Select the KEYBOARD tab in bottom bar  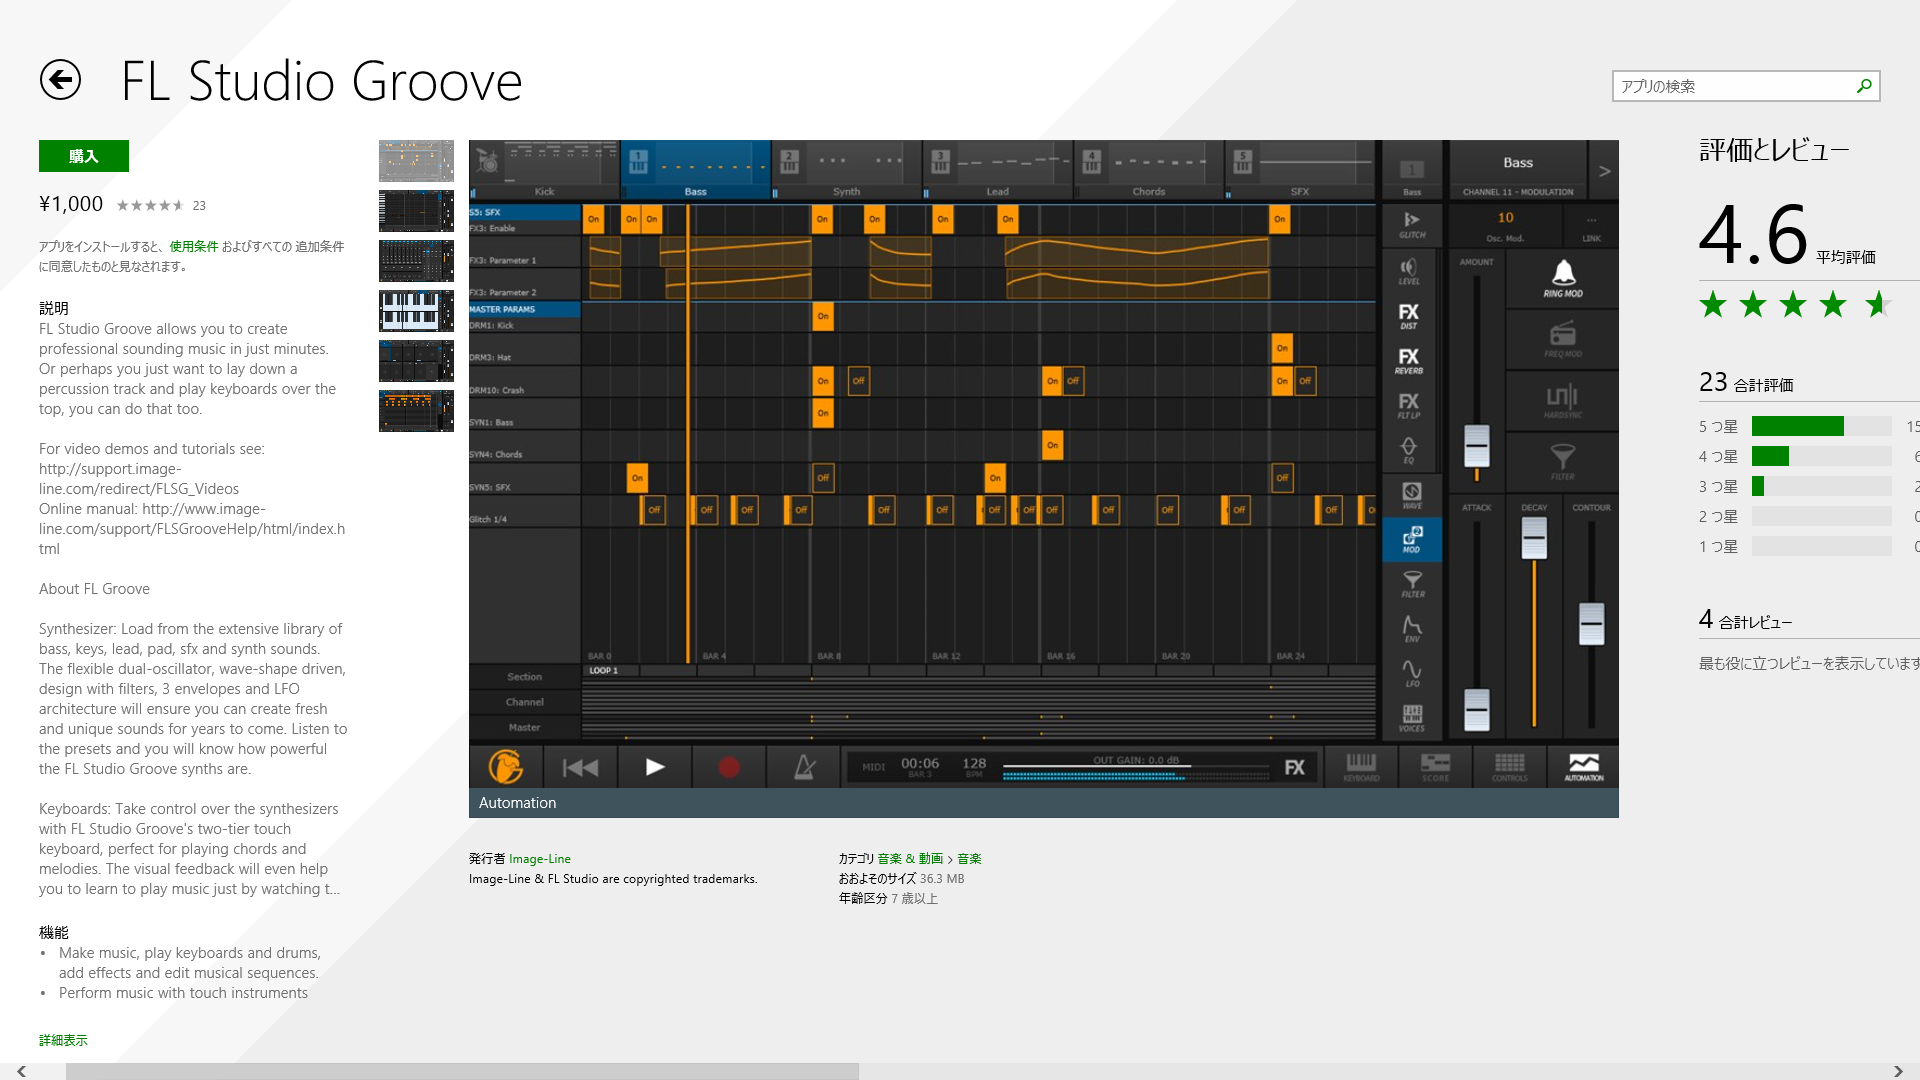(1361, 767)
